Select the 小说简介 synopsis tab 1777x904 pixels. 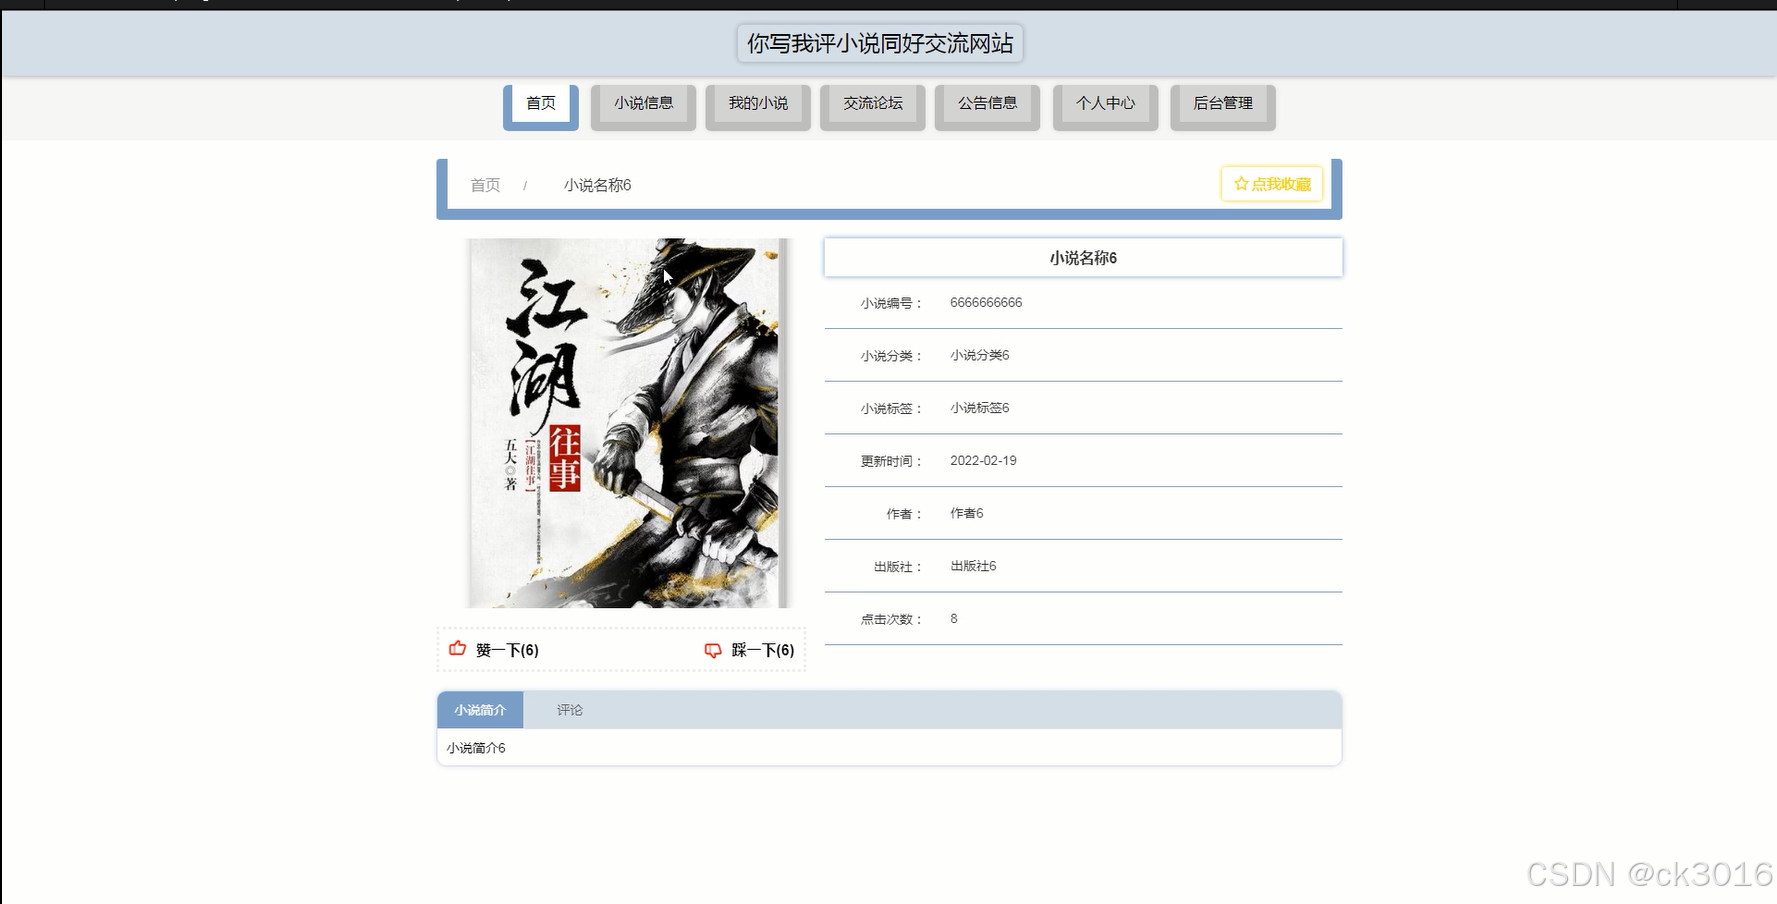pyautogui.click(x=480, y=710)
